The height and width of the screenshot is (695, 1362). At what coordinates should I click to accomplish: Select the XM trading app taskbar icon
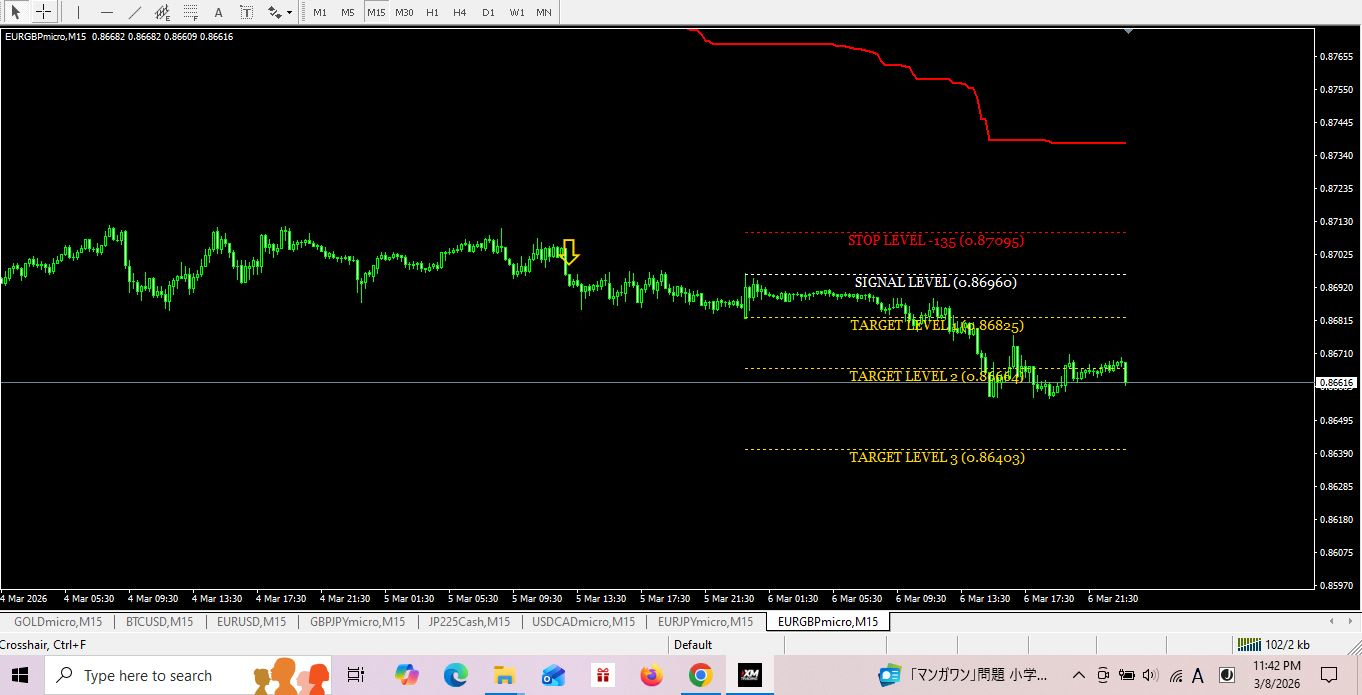pos(750,675)
